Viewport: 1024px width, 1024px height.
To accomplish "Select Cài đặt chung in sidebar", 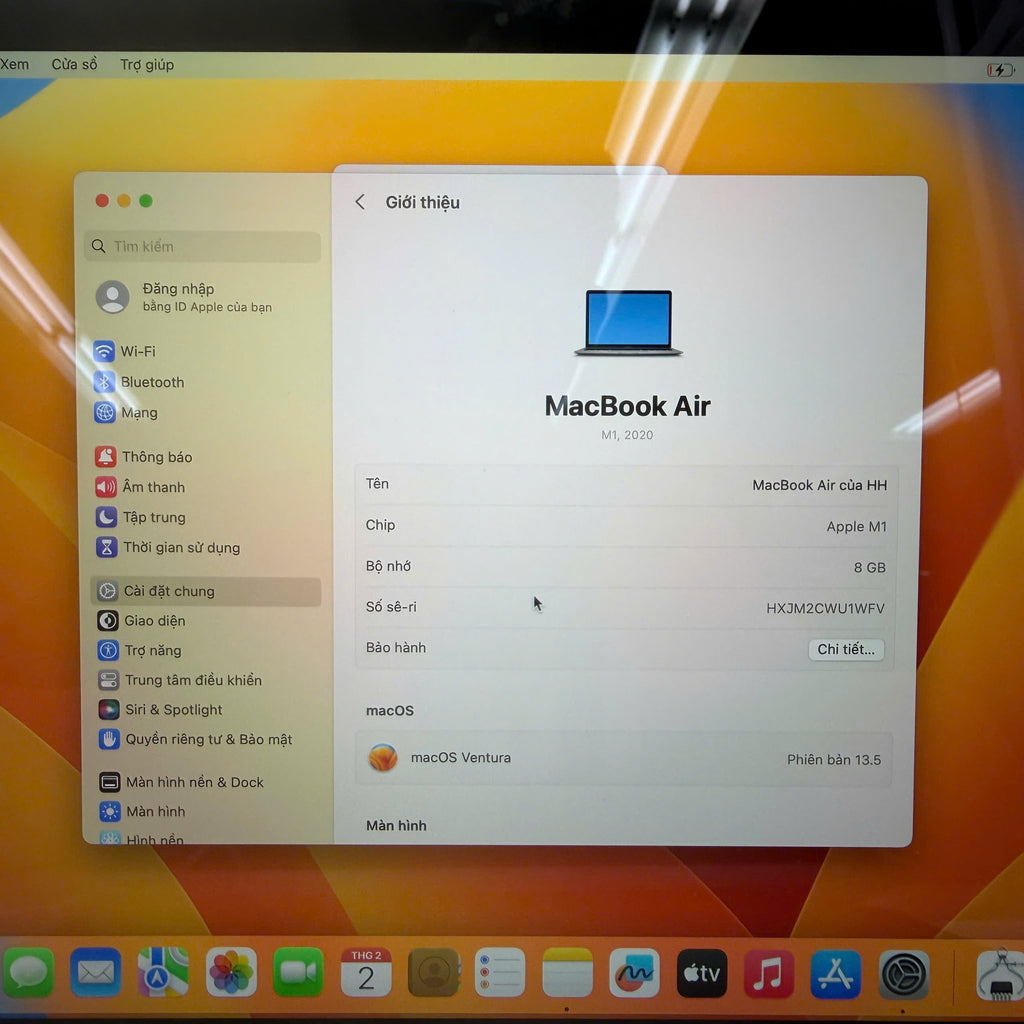I will click(x=168, y=591).
